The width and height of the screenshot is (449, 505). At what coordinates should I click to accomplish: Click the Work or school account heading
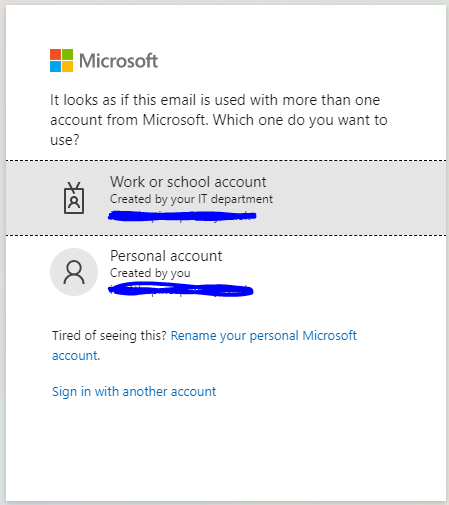click(x=188, y=182)
